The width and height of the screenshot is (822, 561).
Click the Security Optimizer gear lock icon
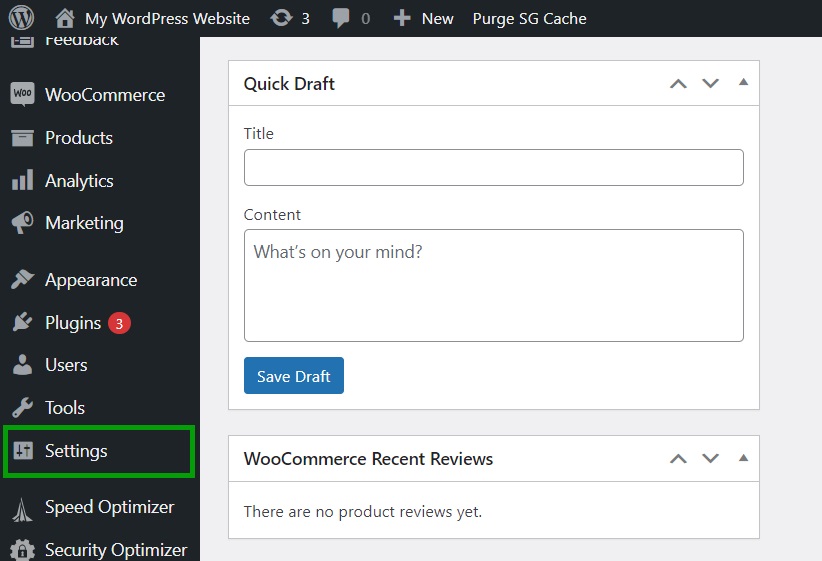tap(22, 549)
